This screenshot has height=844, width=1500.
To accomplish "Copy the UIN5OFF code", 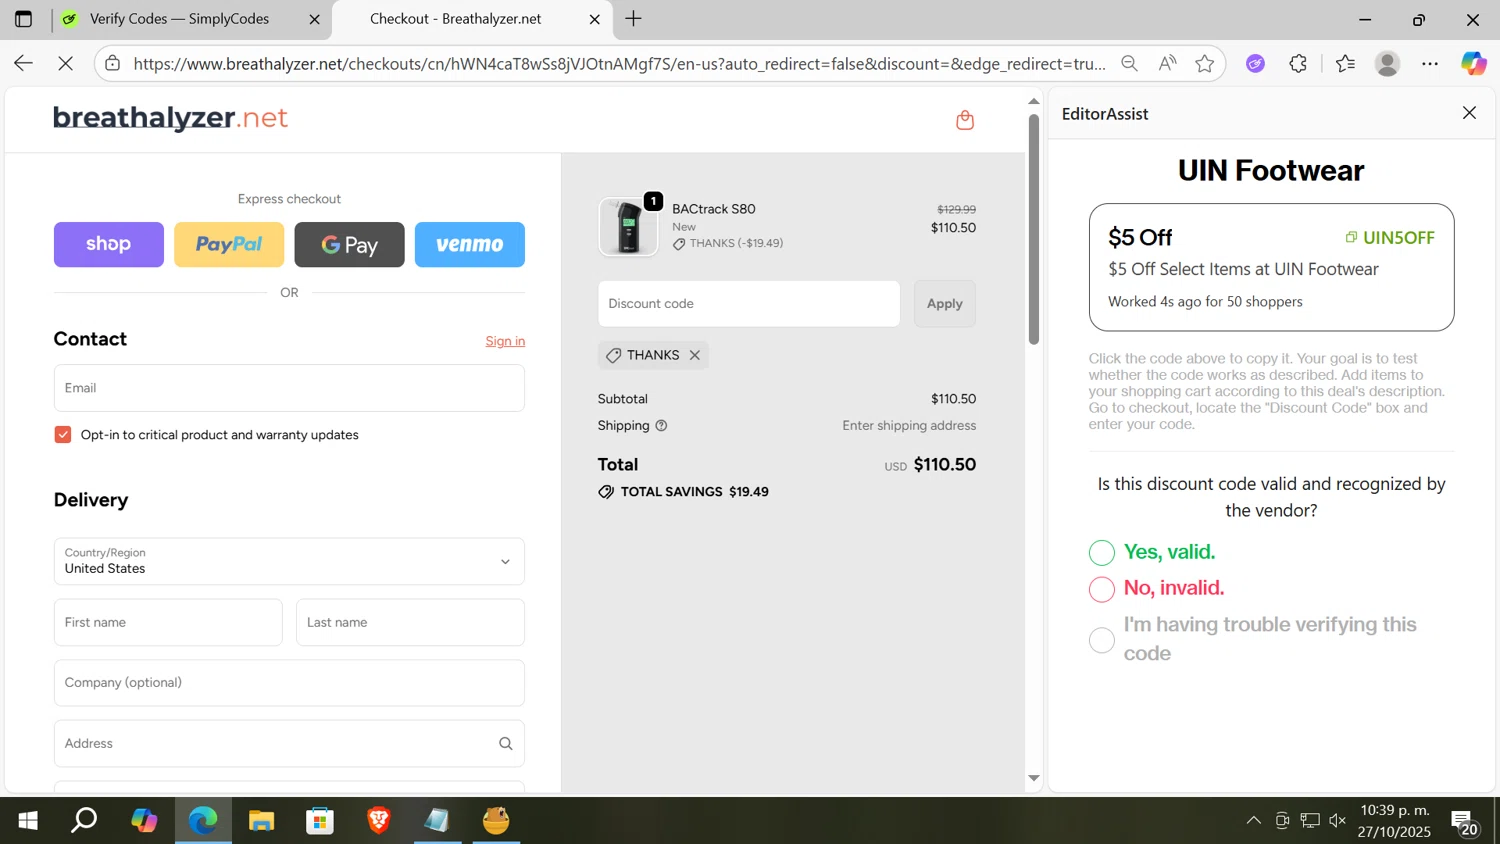I will click(1390, 237).
